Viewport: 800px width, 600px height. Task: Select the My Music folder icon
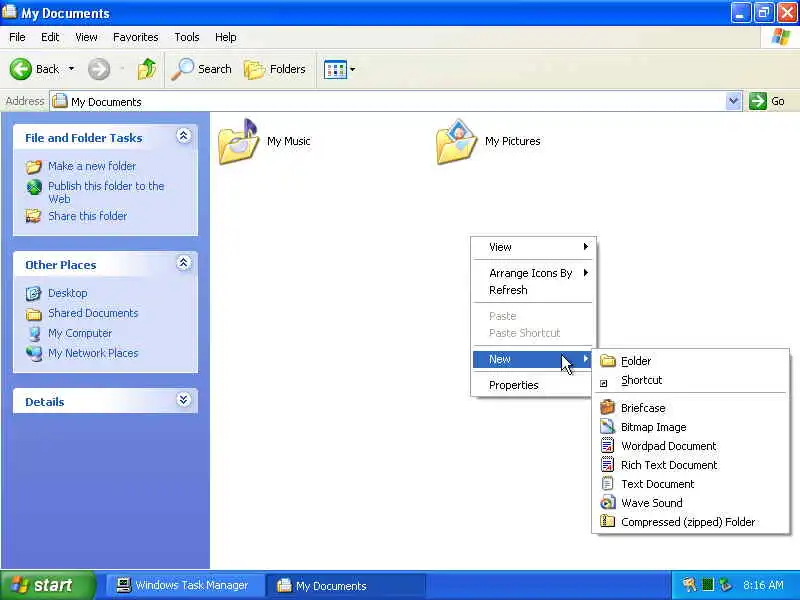(x=238, y=141)
